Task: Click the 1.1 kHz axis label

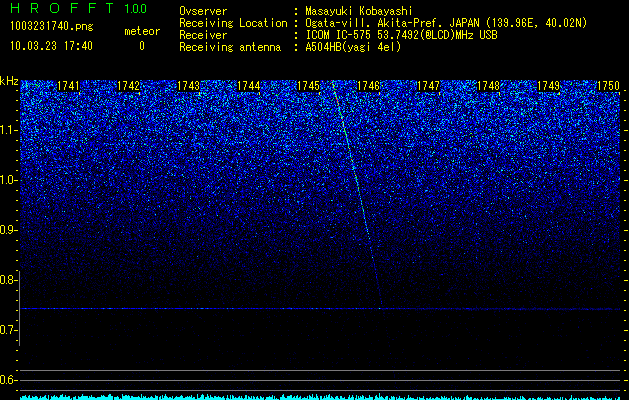Action: pyautogui.click(x=8, y=130)
